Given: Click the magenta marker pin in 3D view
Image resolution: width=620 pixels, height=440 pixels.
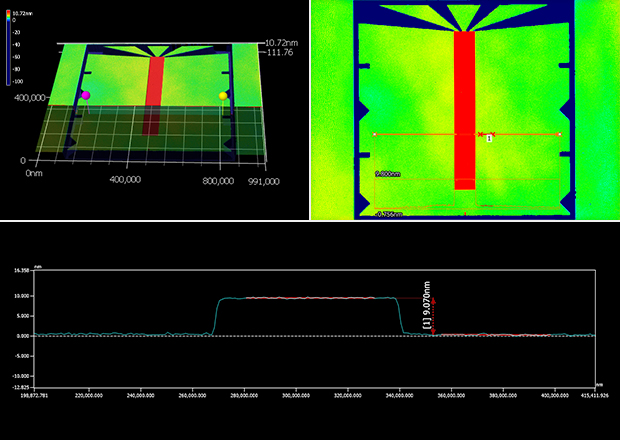Looking at the screenshot, I should (85, 95).
